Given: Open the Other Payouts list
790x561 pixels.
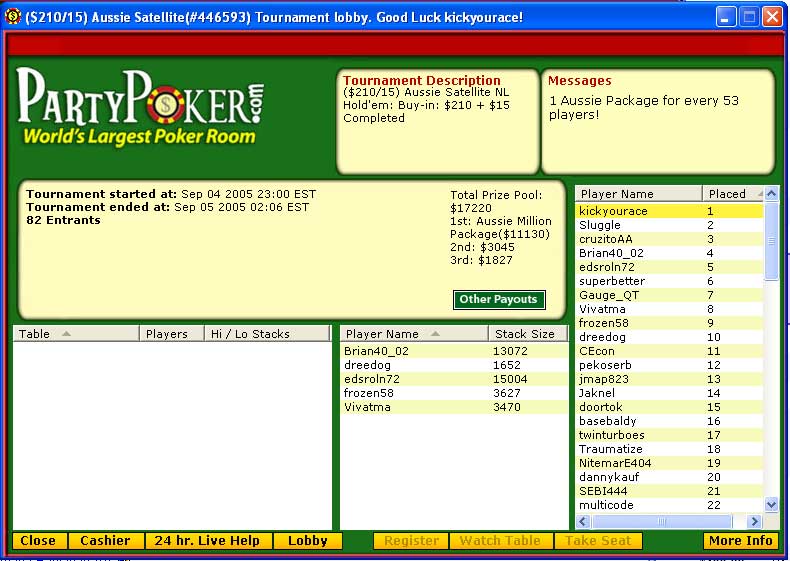Looking at the screenshot, I should pyautogui.click(x=499, y=299).
